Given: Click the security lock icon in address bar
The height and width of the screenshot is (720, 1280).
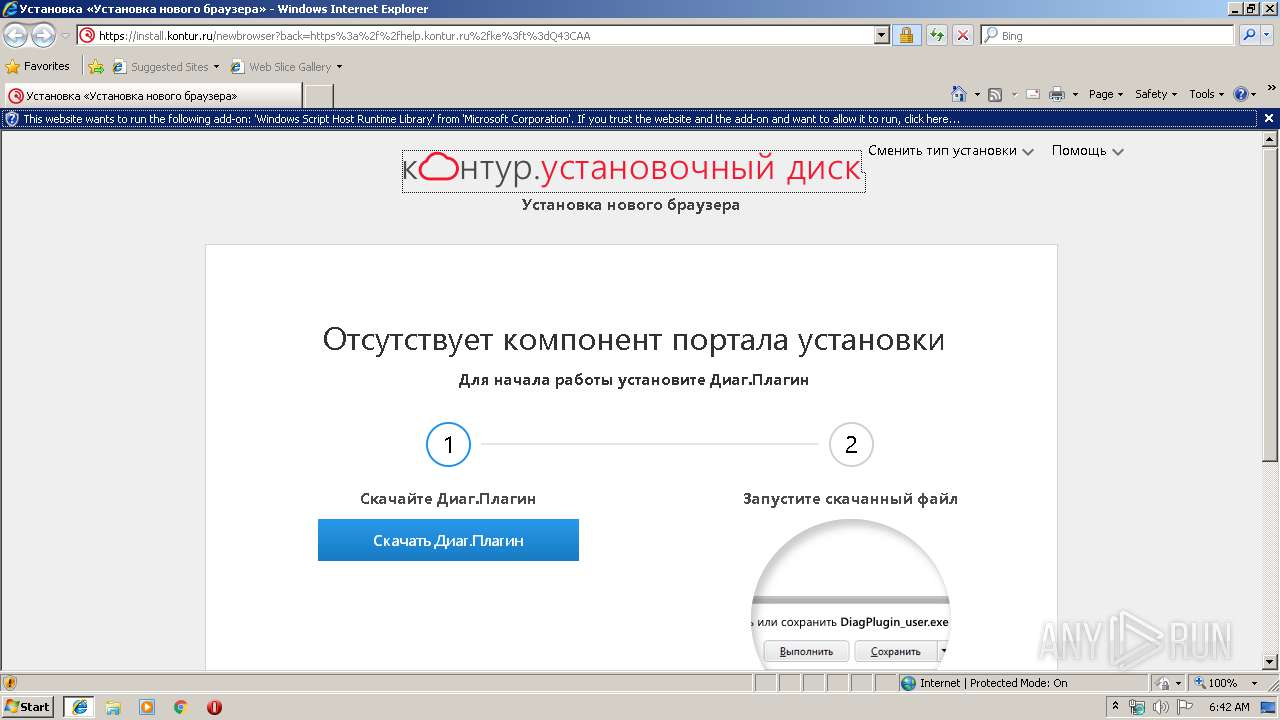Looking at the screenshot, I should pos(906,35).
